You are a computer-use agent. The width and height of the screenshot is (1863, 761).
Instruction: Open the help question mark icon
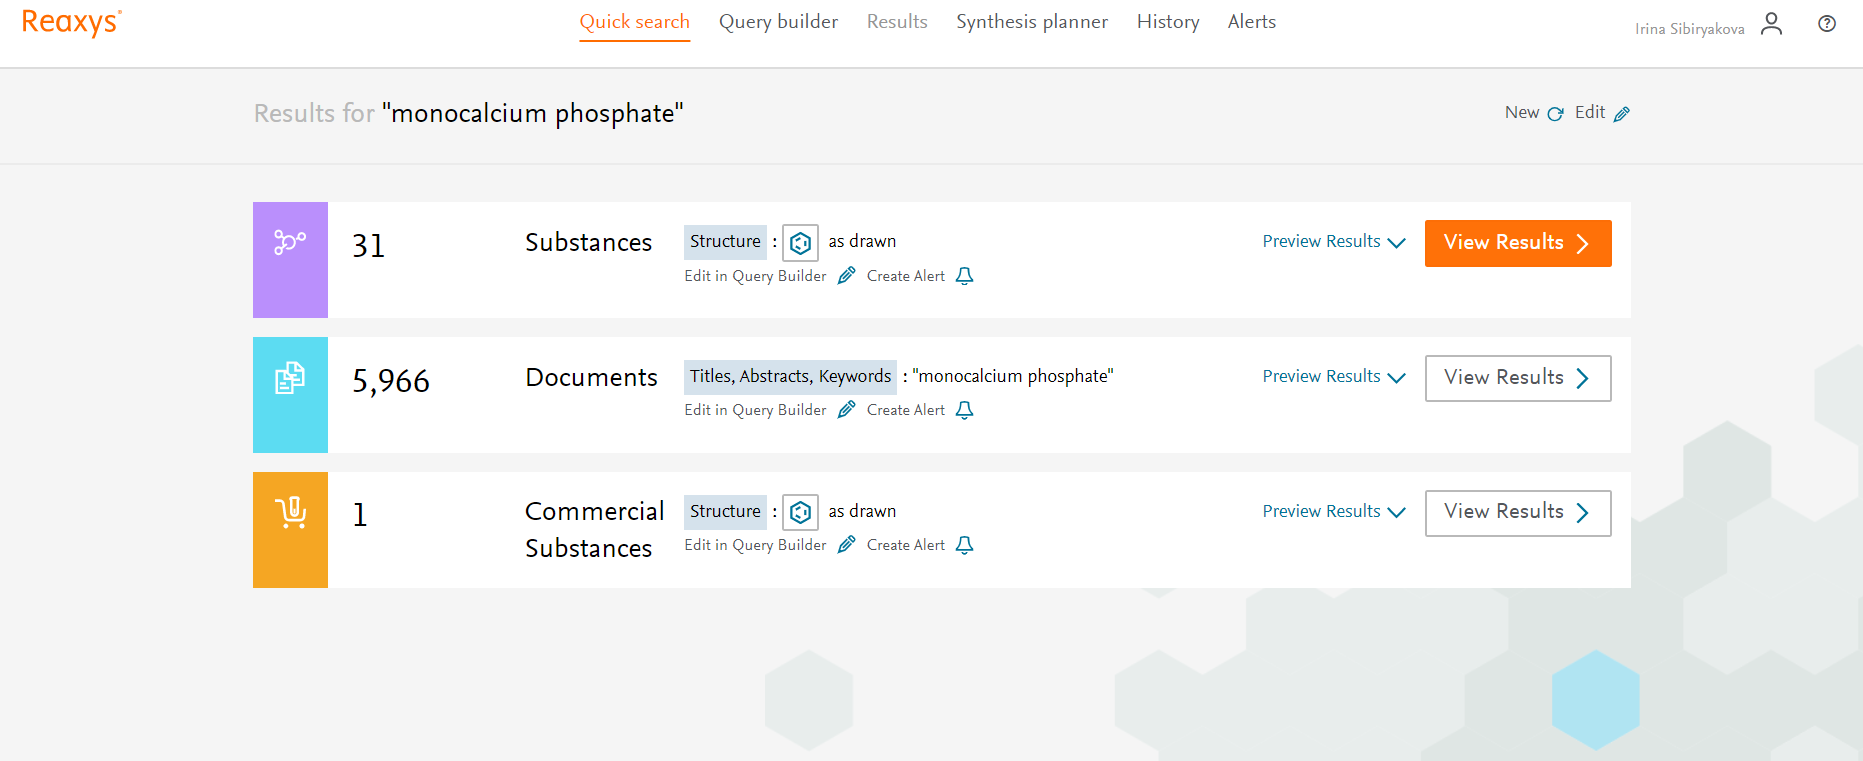coord(1827,24)
